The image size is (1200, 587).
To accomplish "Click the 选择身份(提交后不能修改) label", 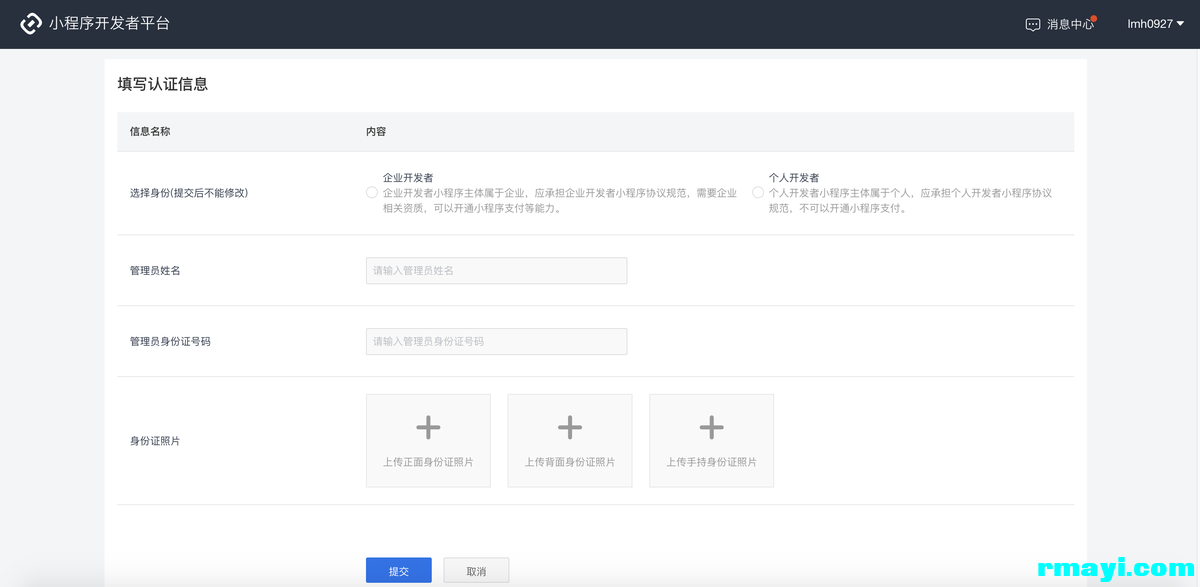I will [188, 192].
